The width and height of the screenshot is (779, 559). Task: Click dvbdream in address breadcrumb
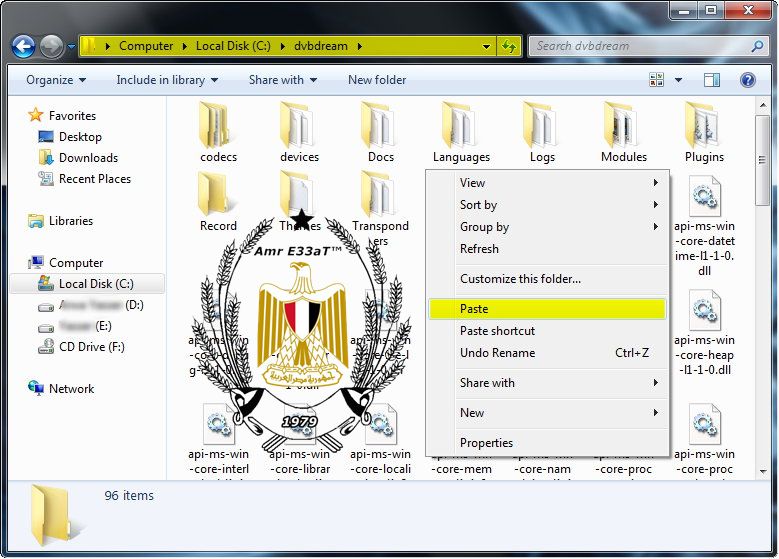(x=320, y=46)
